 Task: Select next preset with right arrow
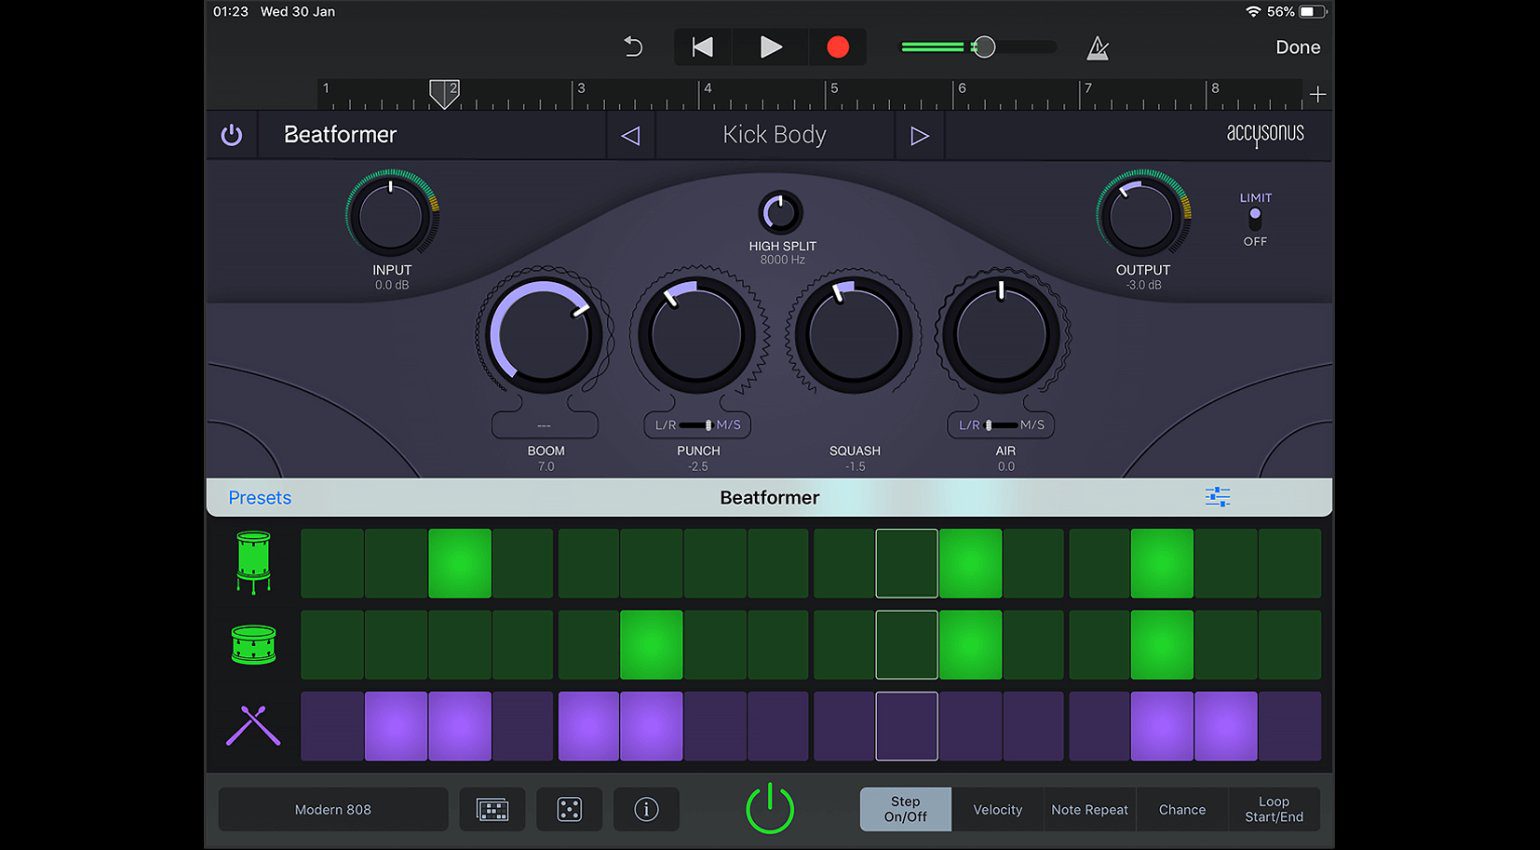[919, 135]
